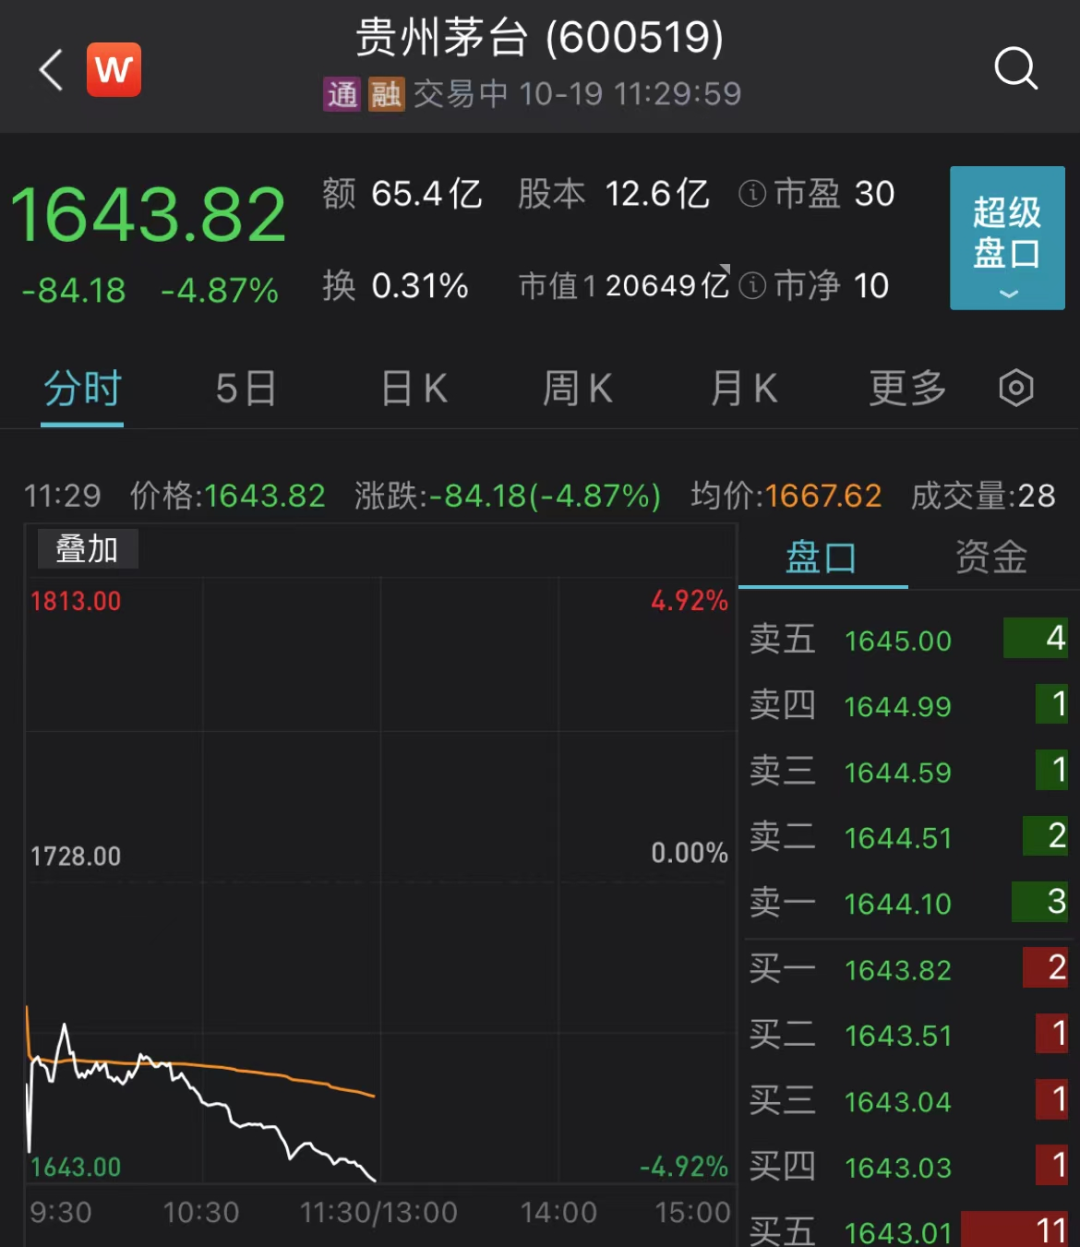The height and width of the screenshot is (1247, 1080).
Task: Switch to the 日K chart tab
Action: [414, 388]
